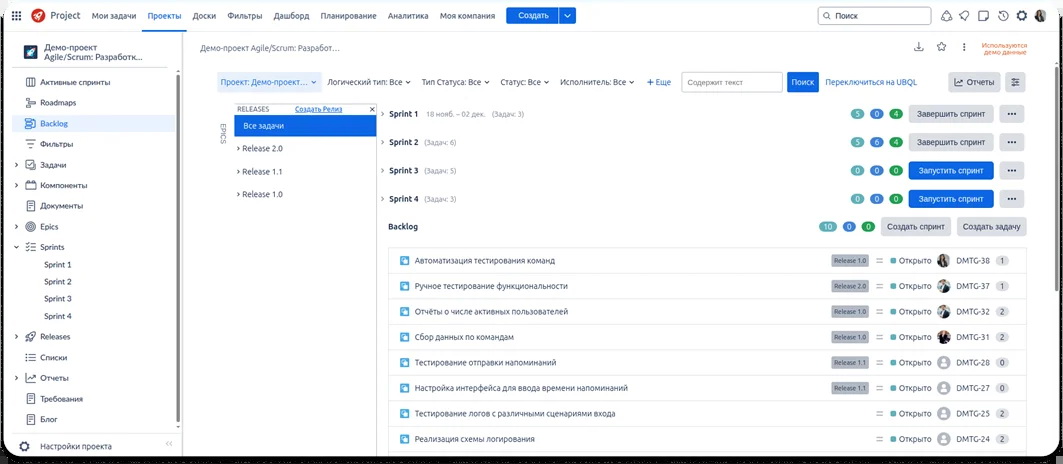Click the download export icon
The height and width of the screenshot is (464, 1063).
[x=919, y=47]
